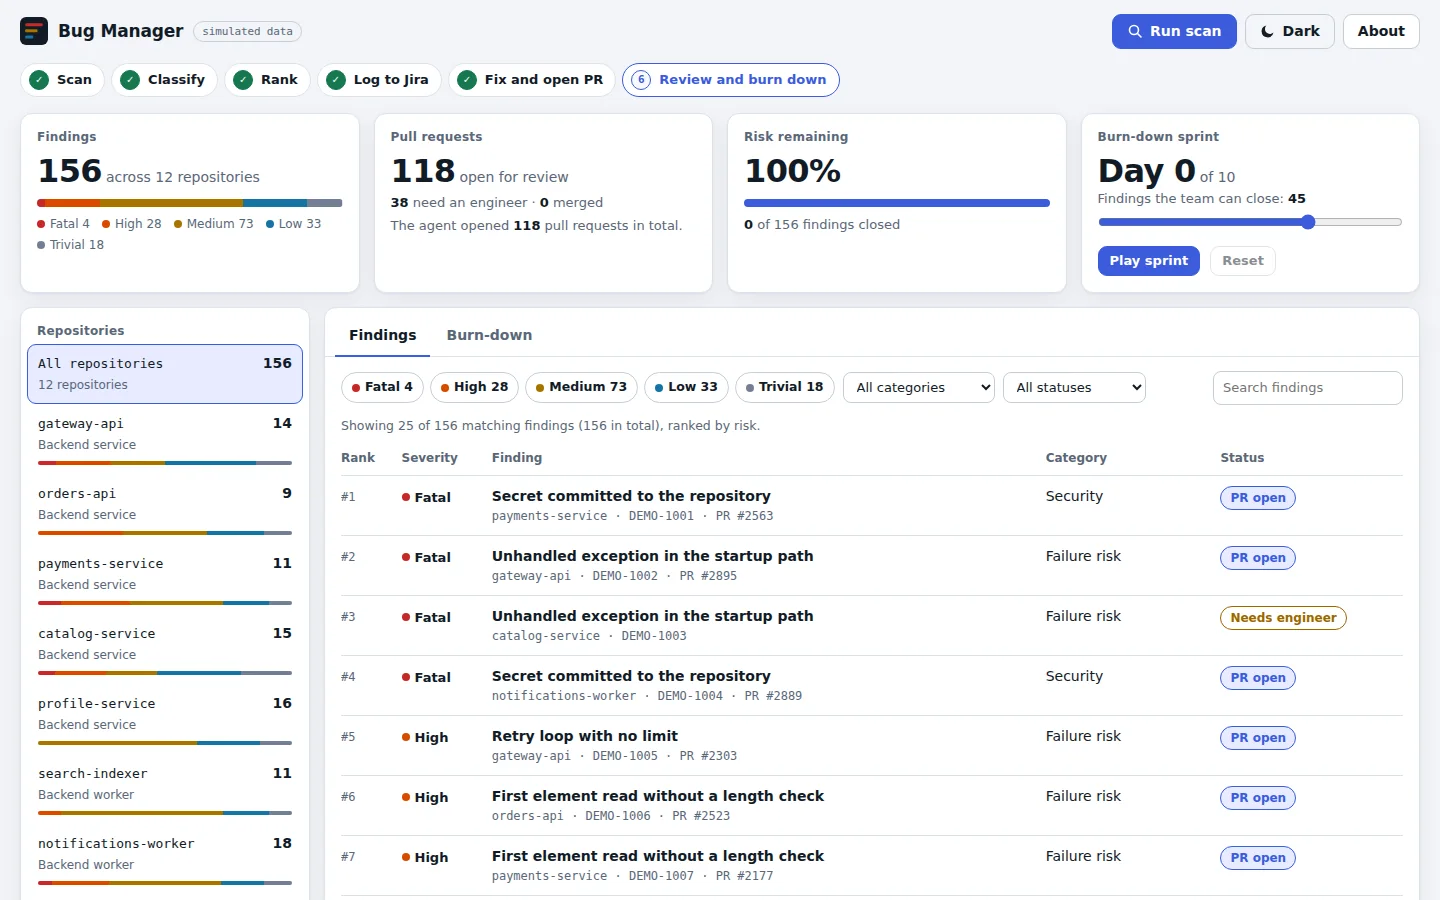
Task: Open the About page
Action: click(x=1381, y=31)
